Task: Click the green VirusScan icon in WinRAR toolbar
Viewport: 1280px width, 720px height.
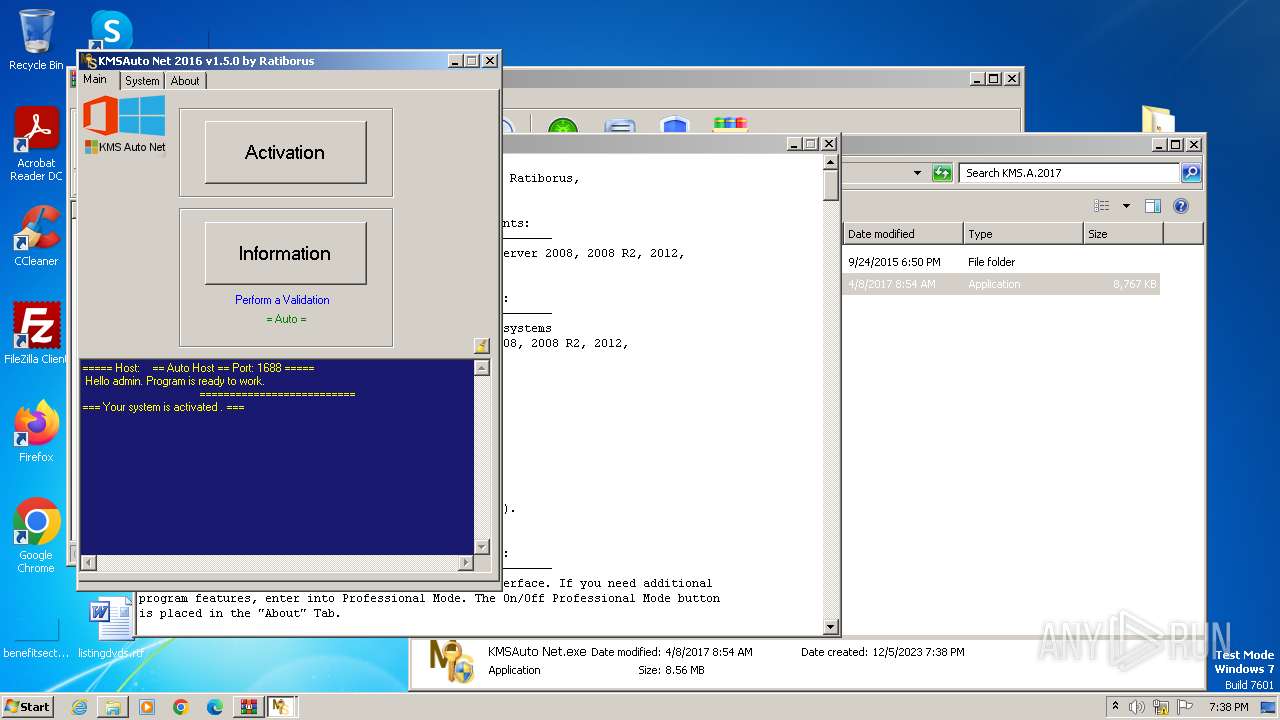Action: tap(563, 127)
